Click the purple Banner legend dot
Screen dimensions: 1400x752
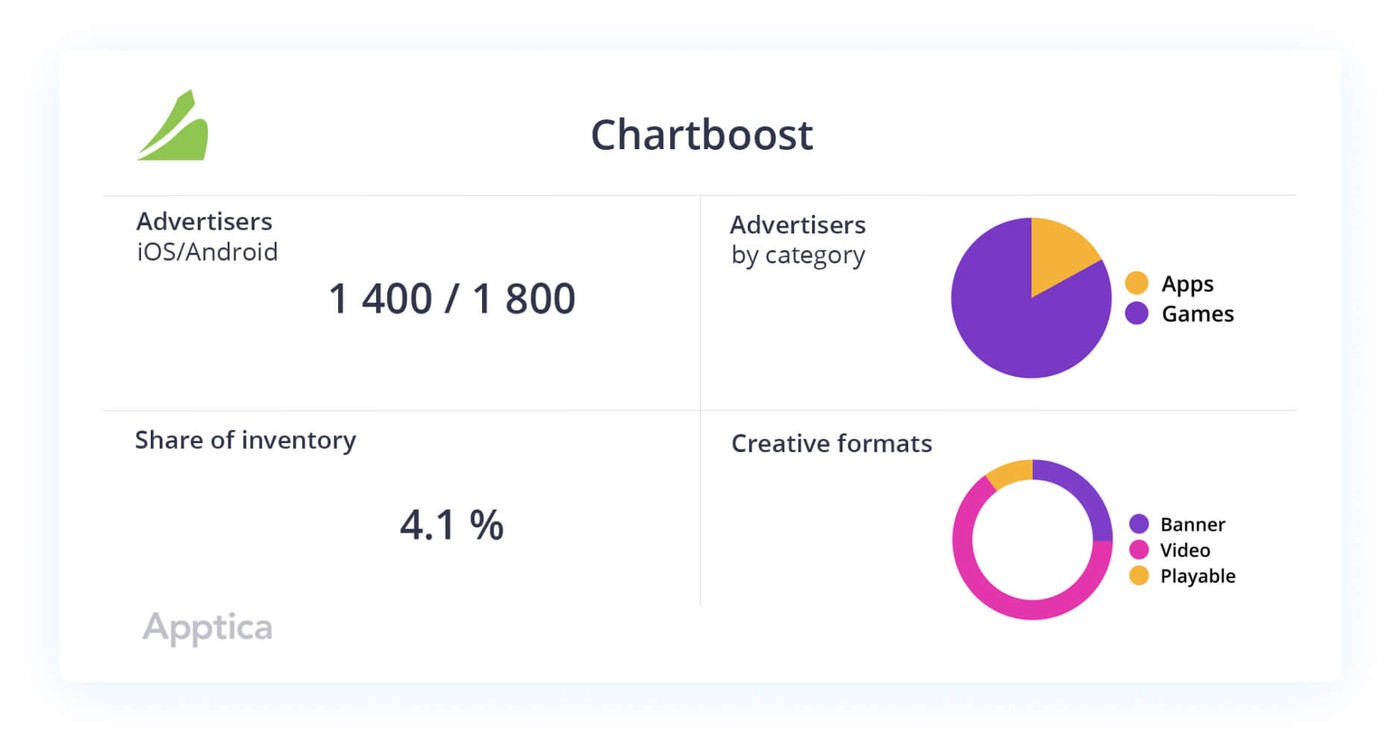coord(1139,524)
